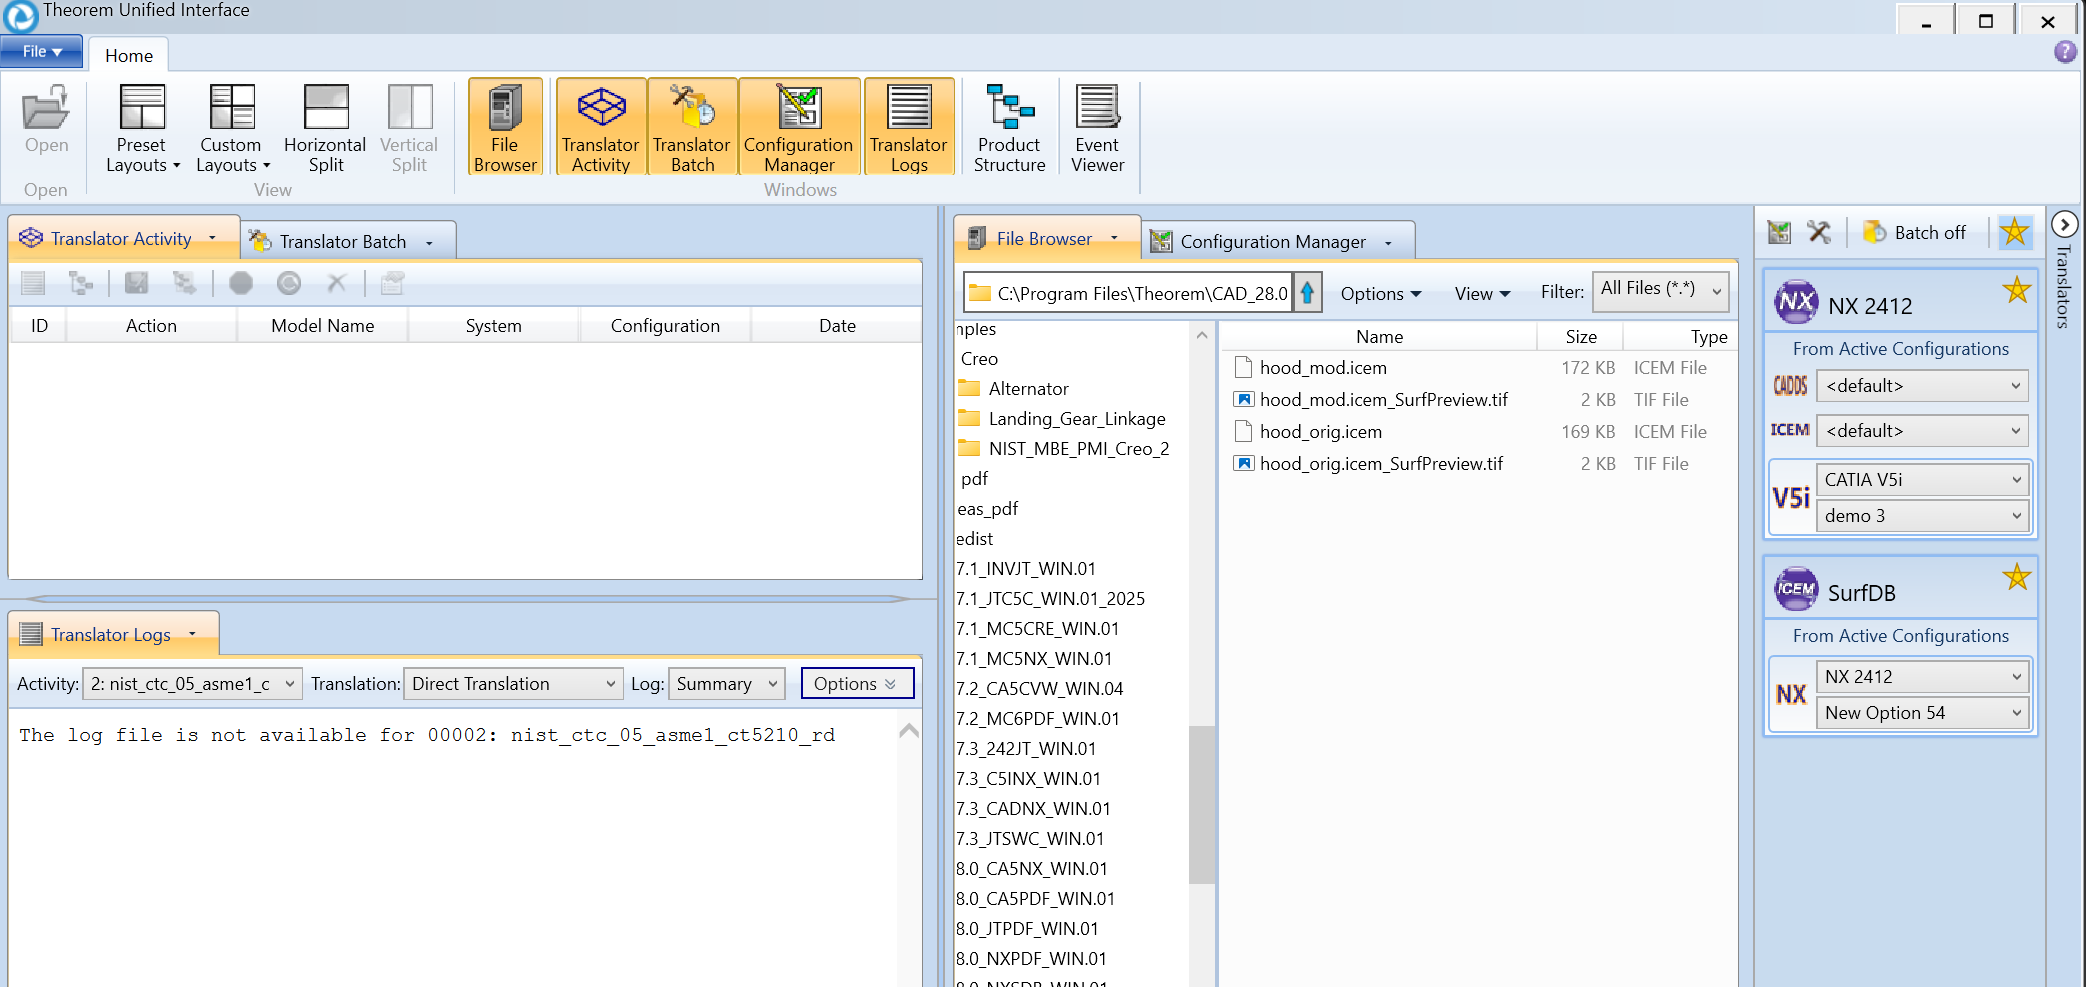
Task: Select the NIST_MBE_PMI_Creo_2 folder
Action: pyautogui.click(x=1079, y=449)
